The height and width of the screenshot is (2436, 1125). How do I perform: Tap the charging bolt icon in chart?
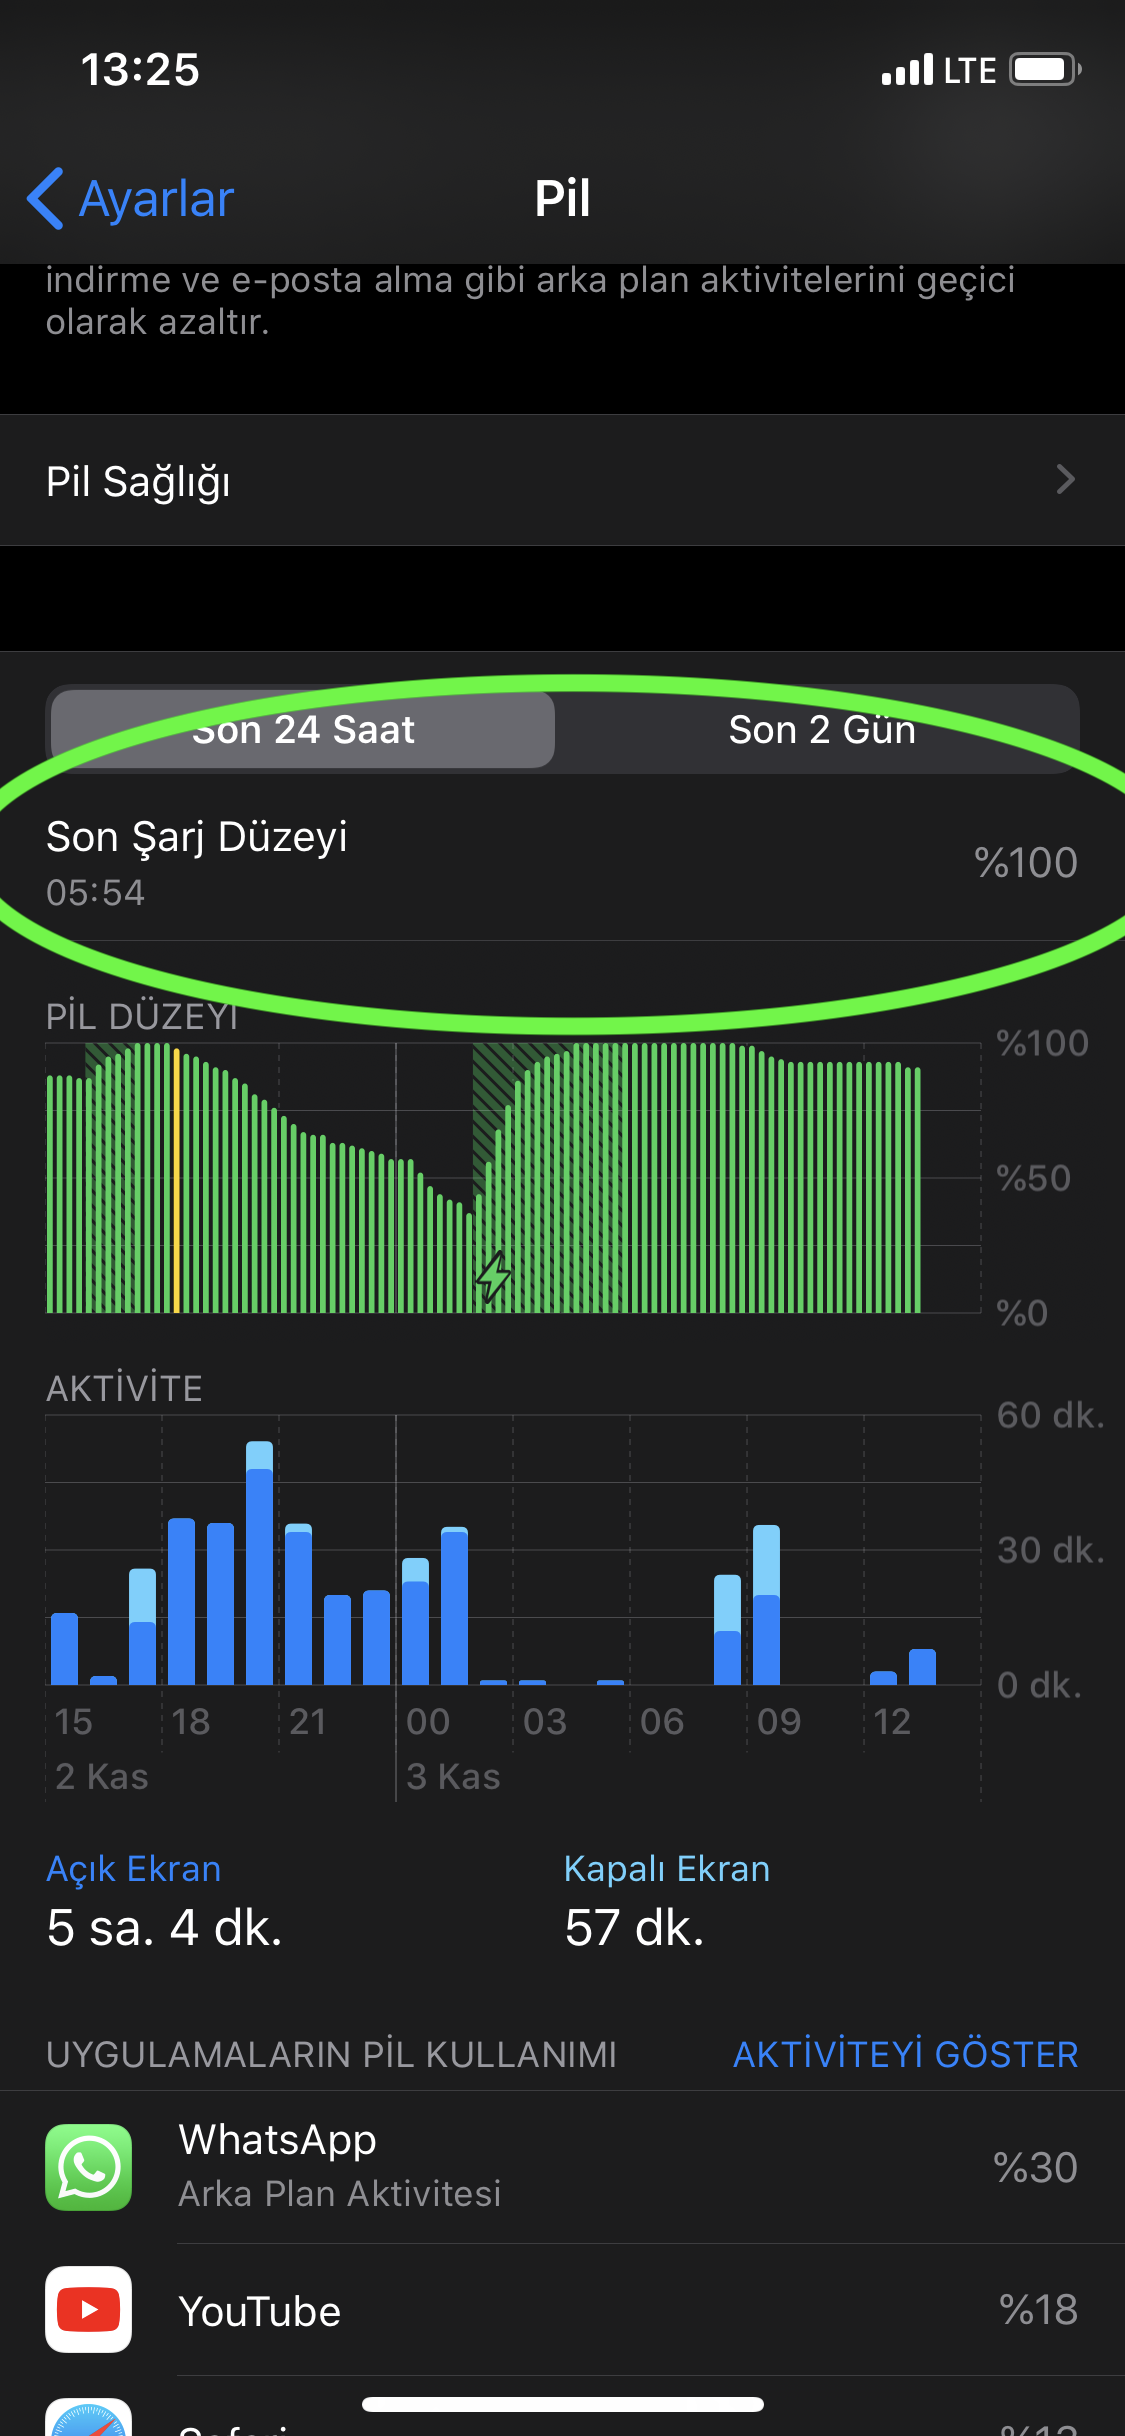click(493, 1277)
